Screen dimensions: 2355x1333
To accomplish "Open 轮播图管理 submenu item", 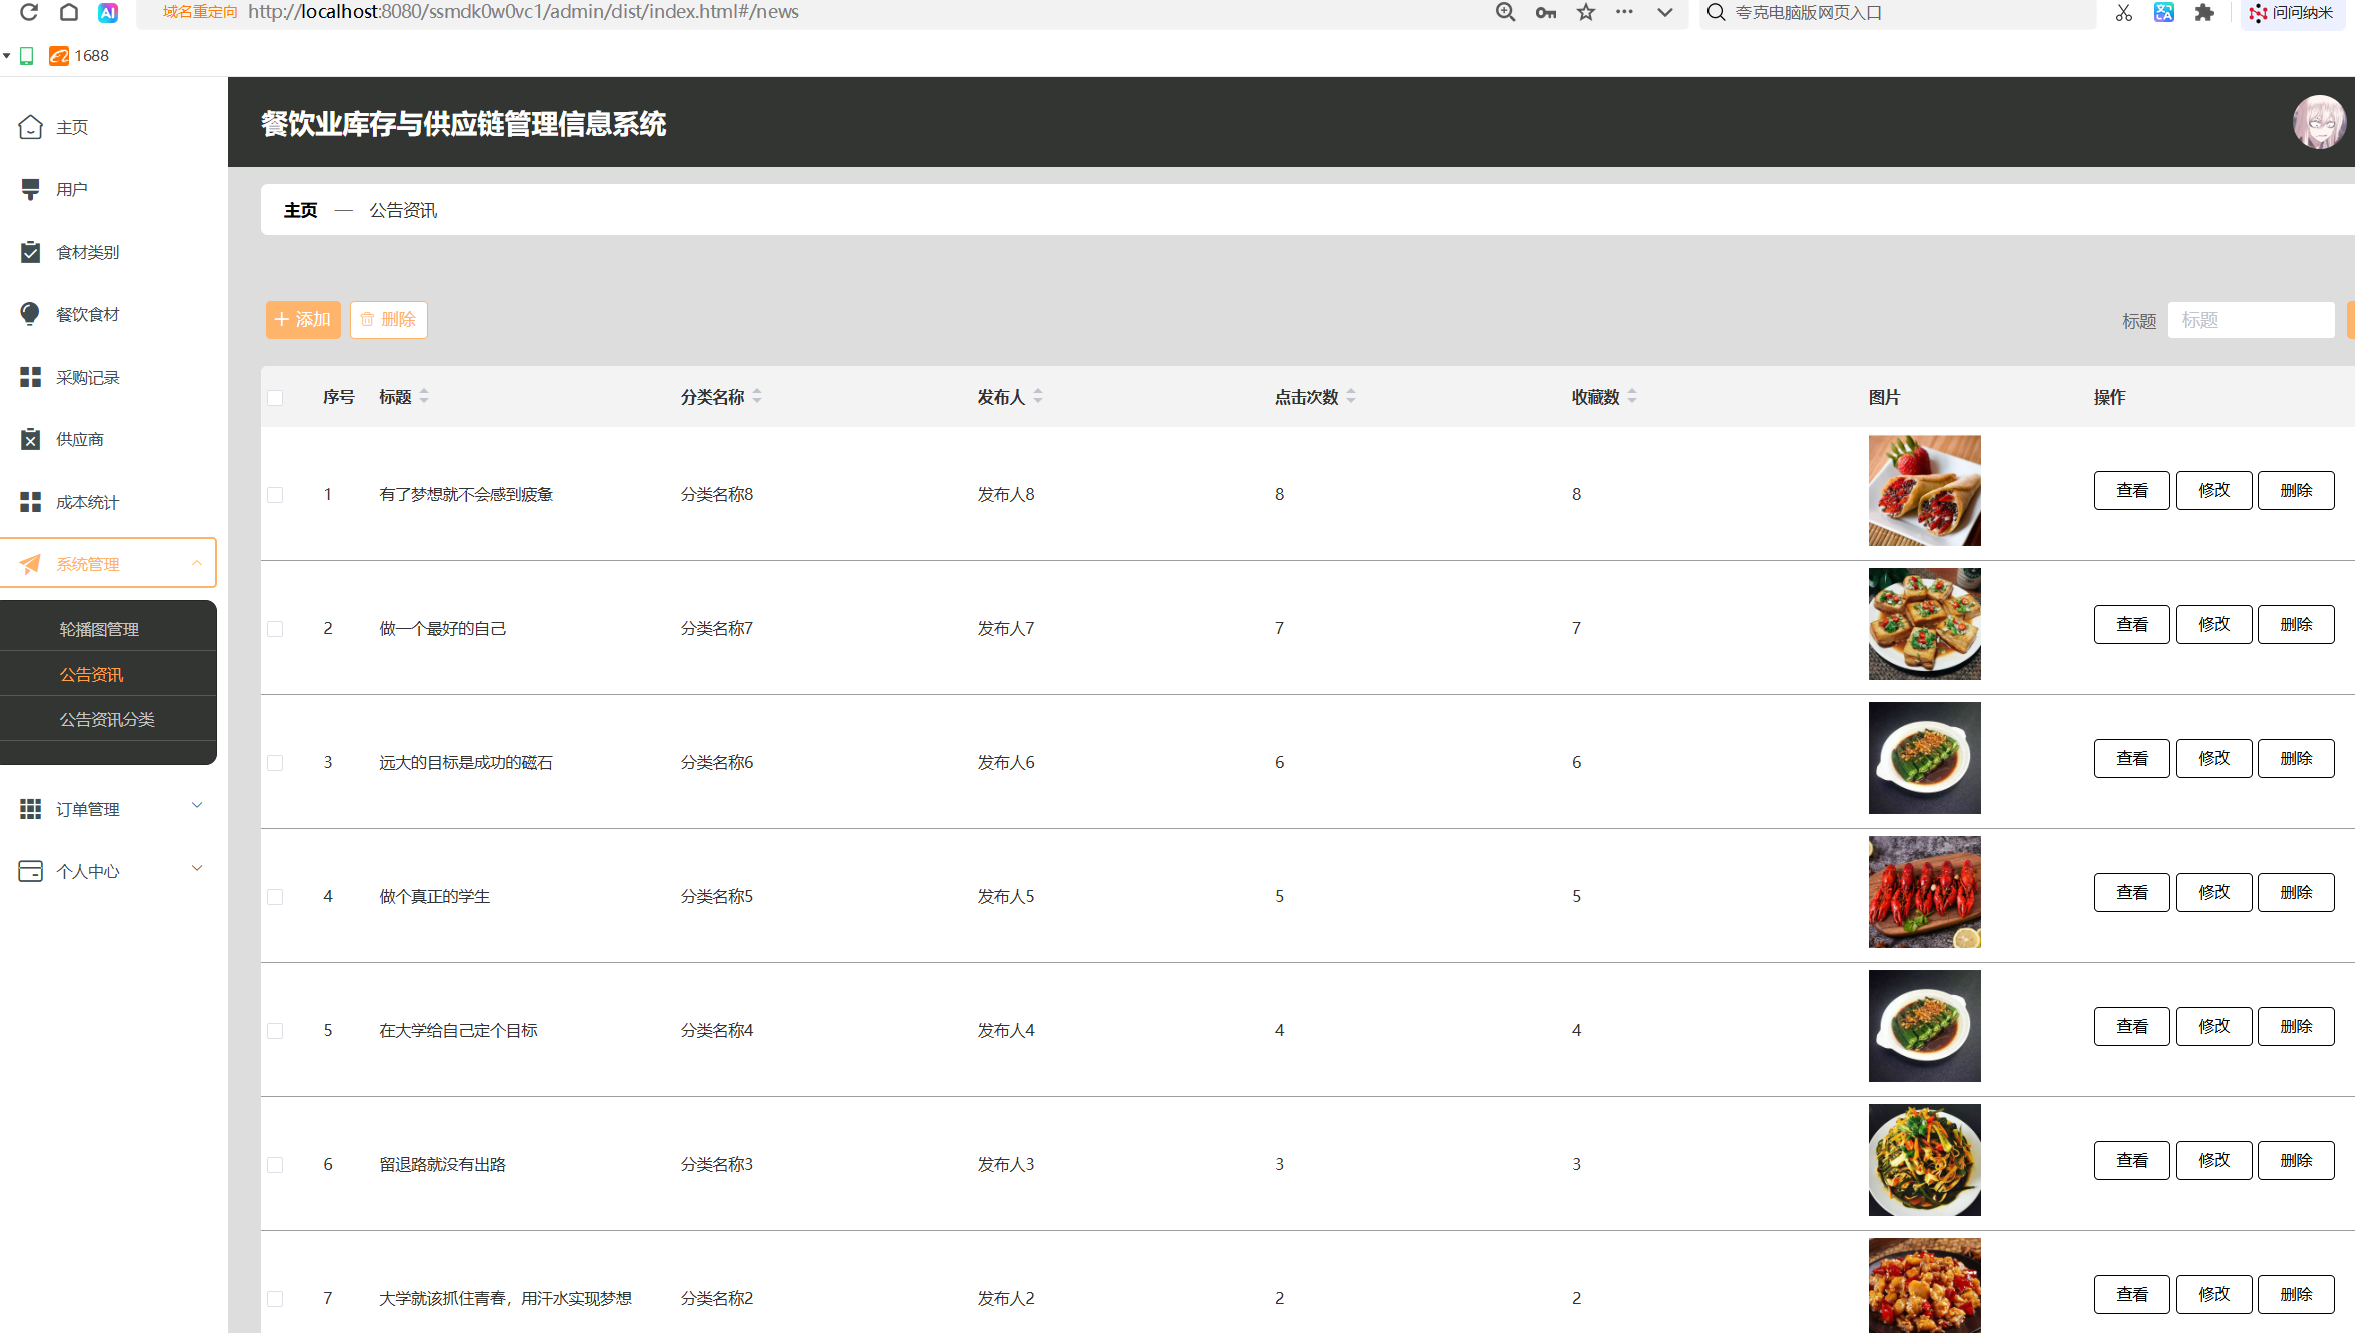I will (99, 629).
